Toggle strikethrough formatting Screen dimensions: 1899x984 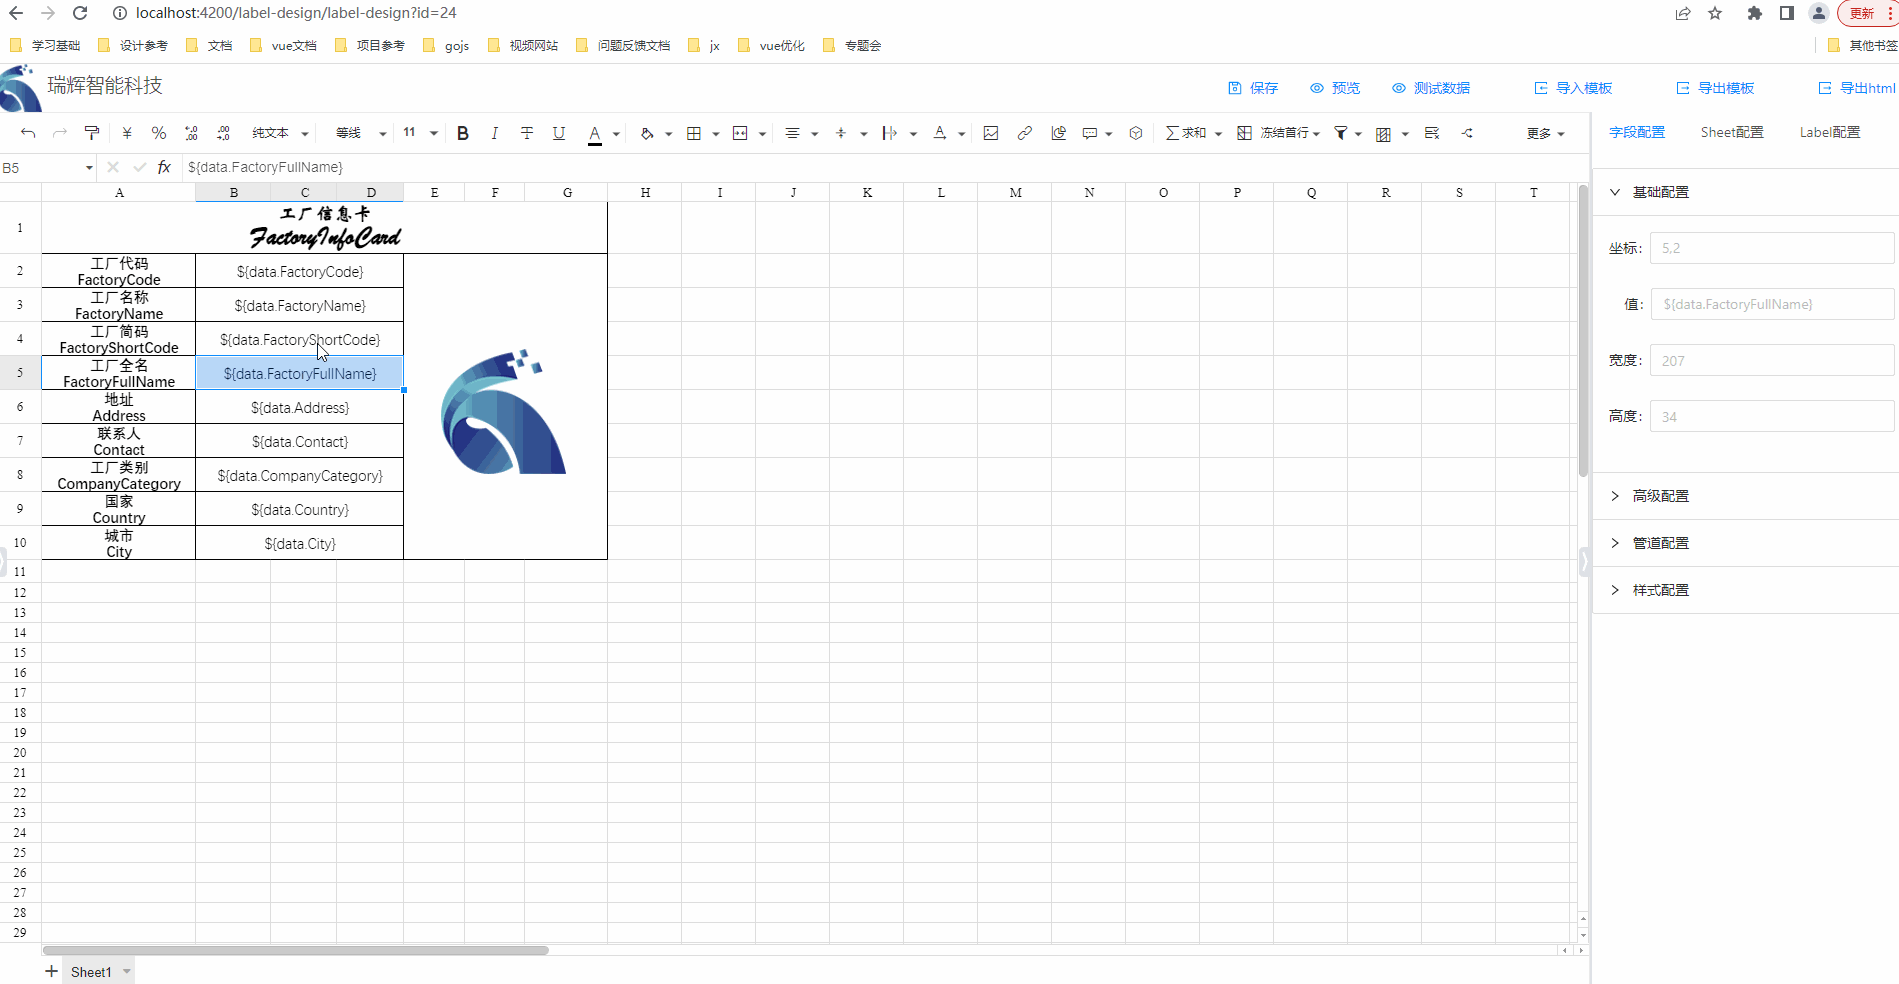[527, 133]
